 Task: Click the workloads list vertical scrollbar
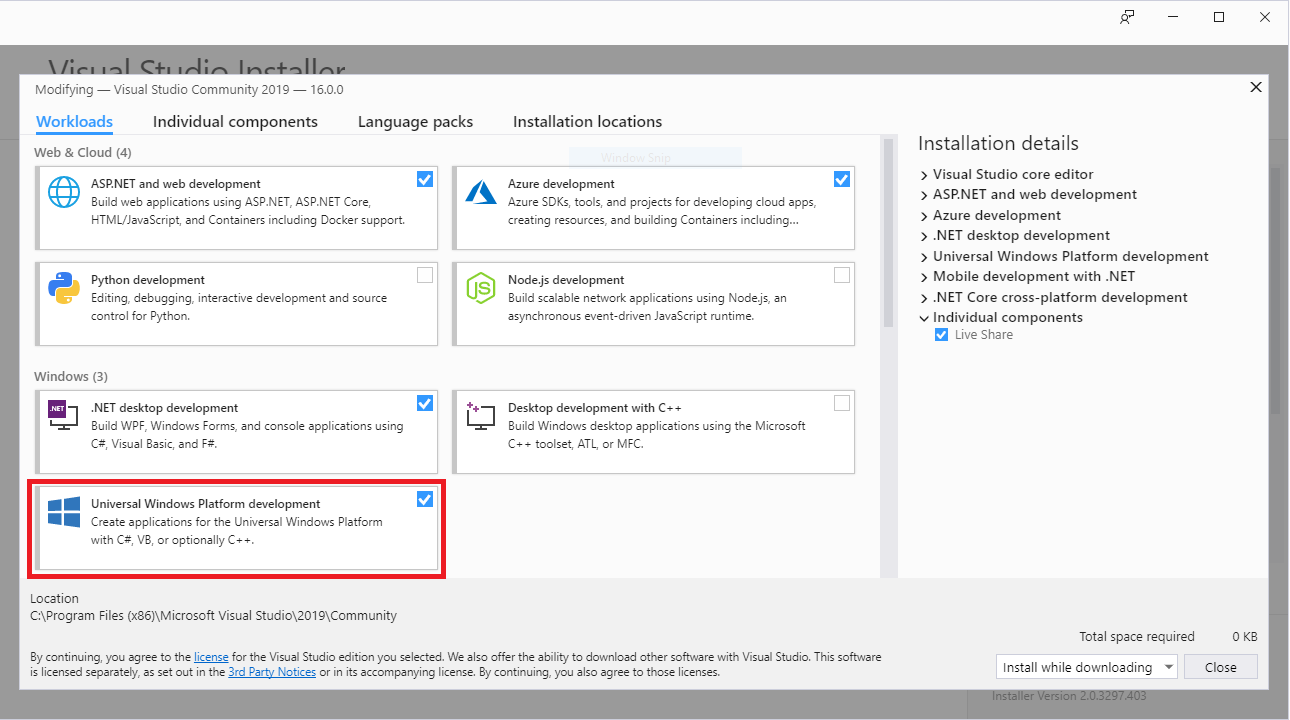point(887,233)
